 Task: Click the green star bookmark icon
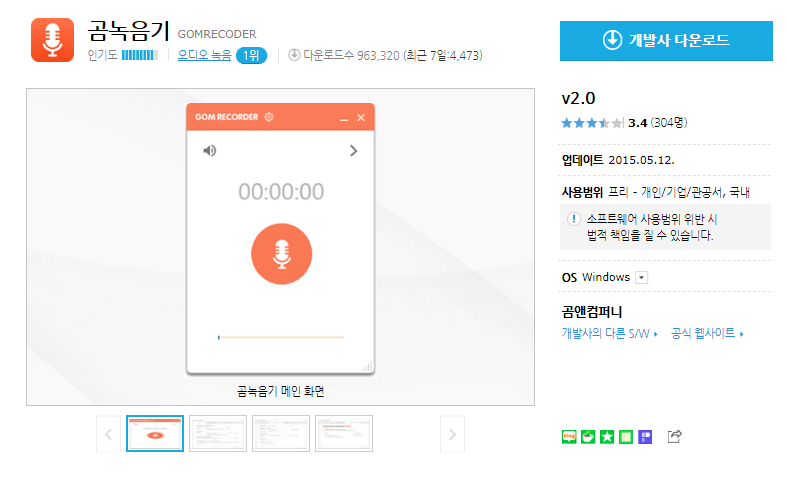pos(606,436)
